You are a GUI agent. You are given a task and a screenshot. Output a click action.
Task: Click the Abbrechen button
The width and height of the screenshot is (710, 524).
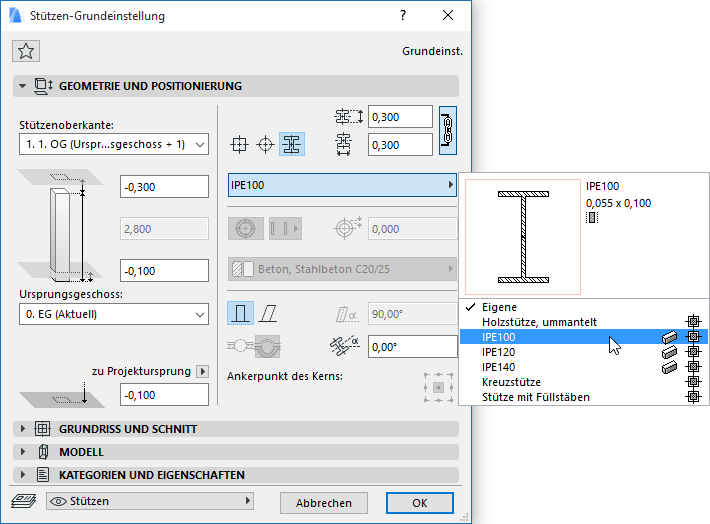point(324,503)
